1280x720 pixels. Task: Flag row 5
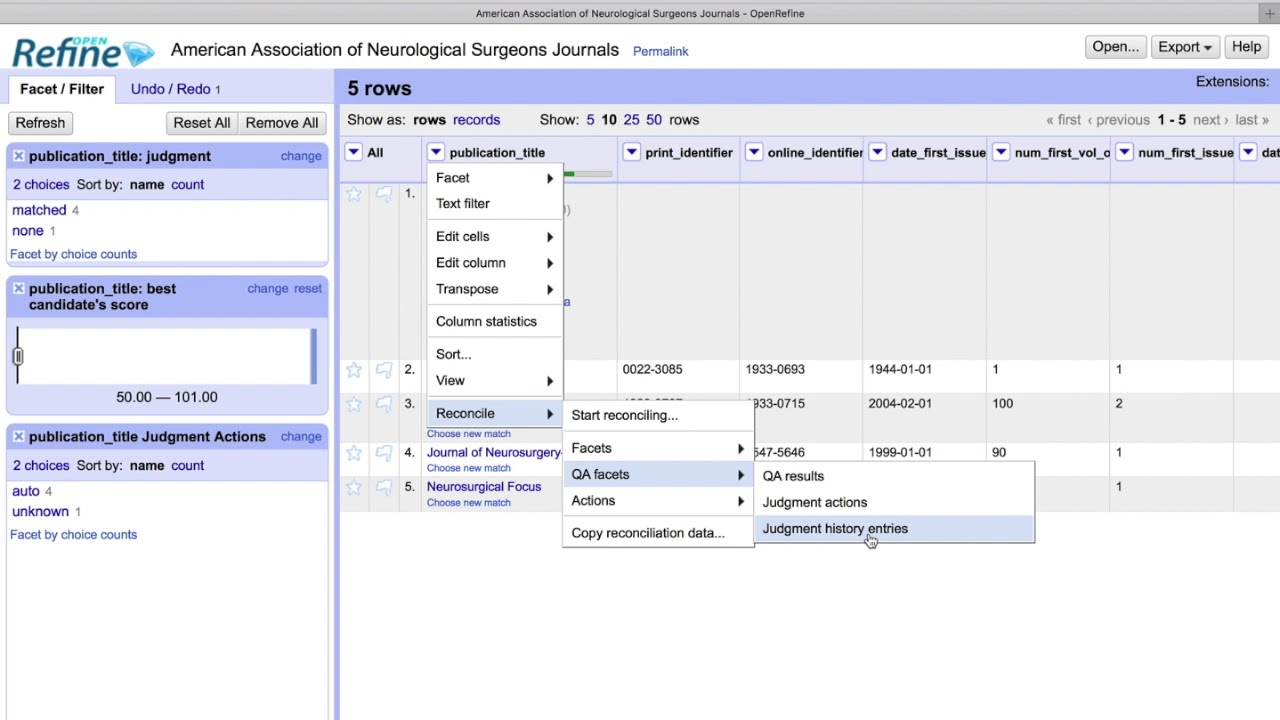[x=383, y=487]
